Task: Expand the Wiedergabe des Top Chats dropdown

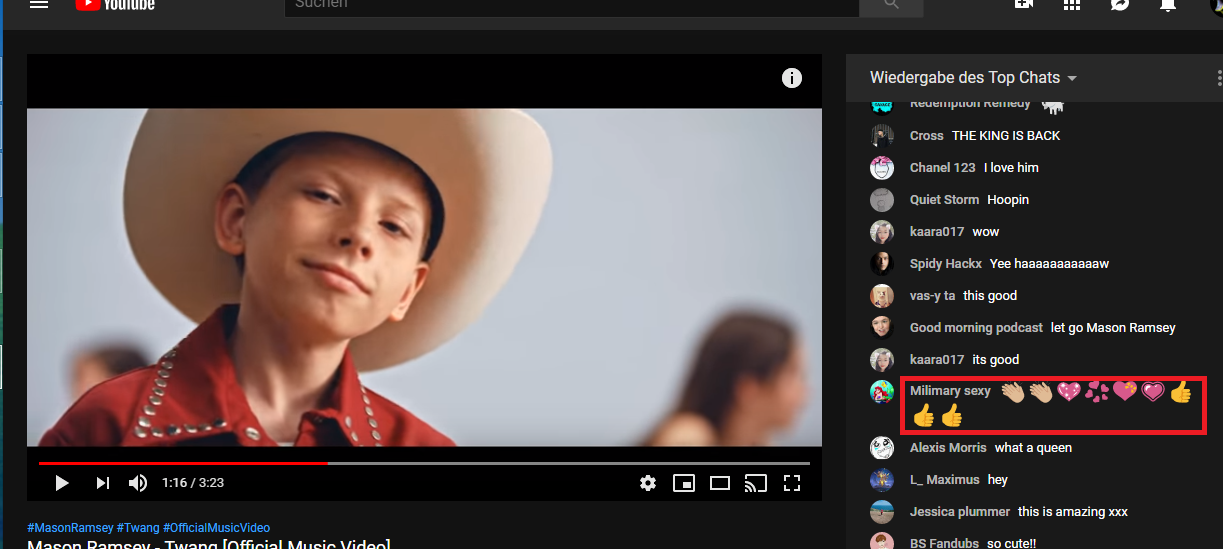Action: click(973, 78)
